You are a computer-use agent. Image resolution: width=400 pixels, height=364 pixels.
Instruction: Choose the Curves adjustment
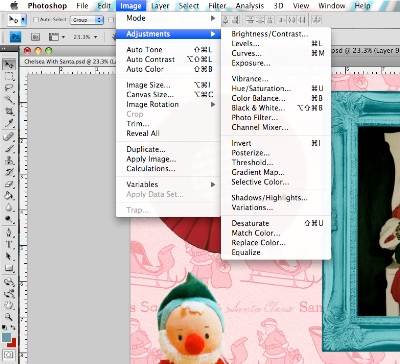point(276,53)
